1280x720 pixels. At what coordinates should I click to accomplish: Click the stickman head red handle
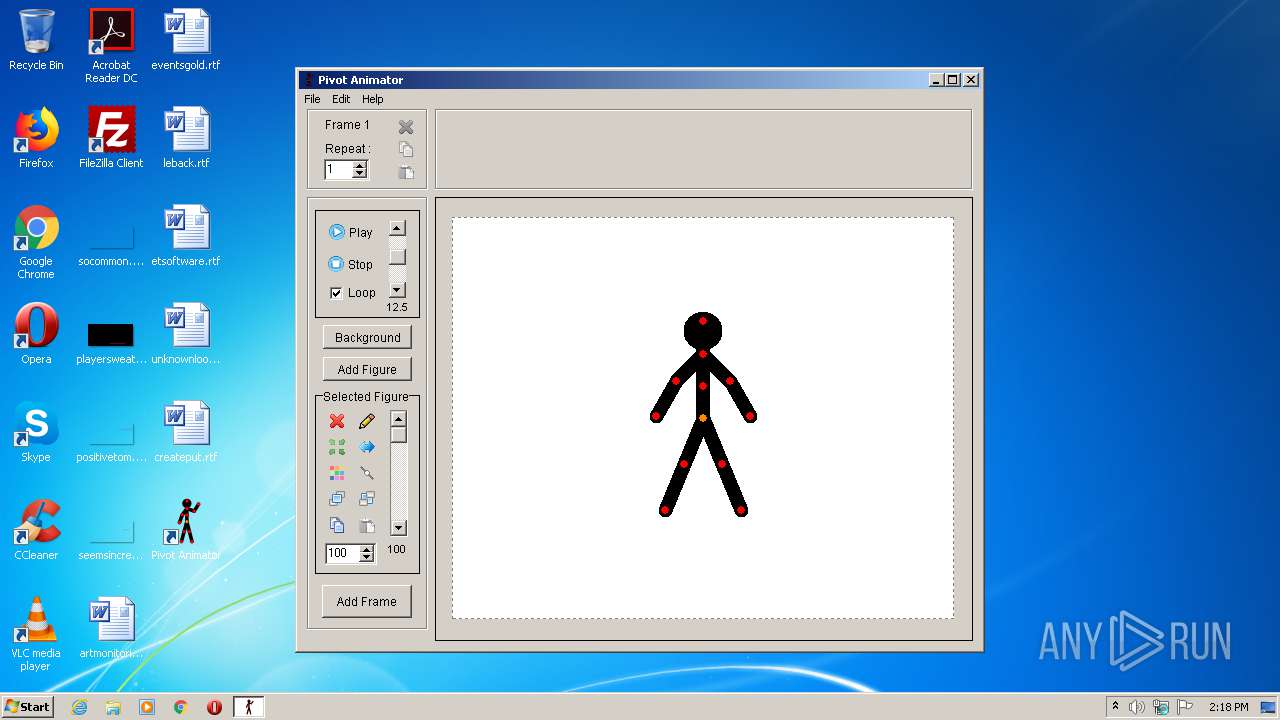click(x=703, y=321)
